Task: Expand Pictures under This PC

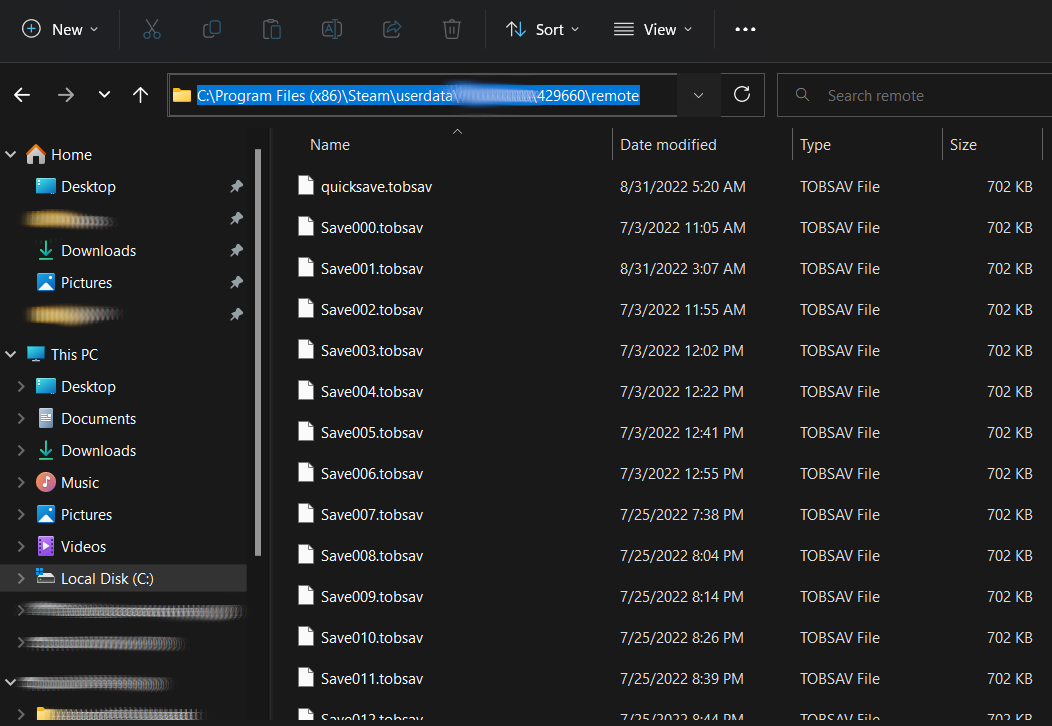Action: tap(21, 514)
